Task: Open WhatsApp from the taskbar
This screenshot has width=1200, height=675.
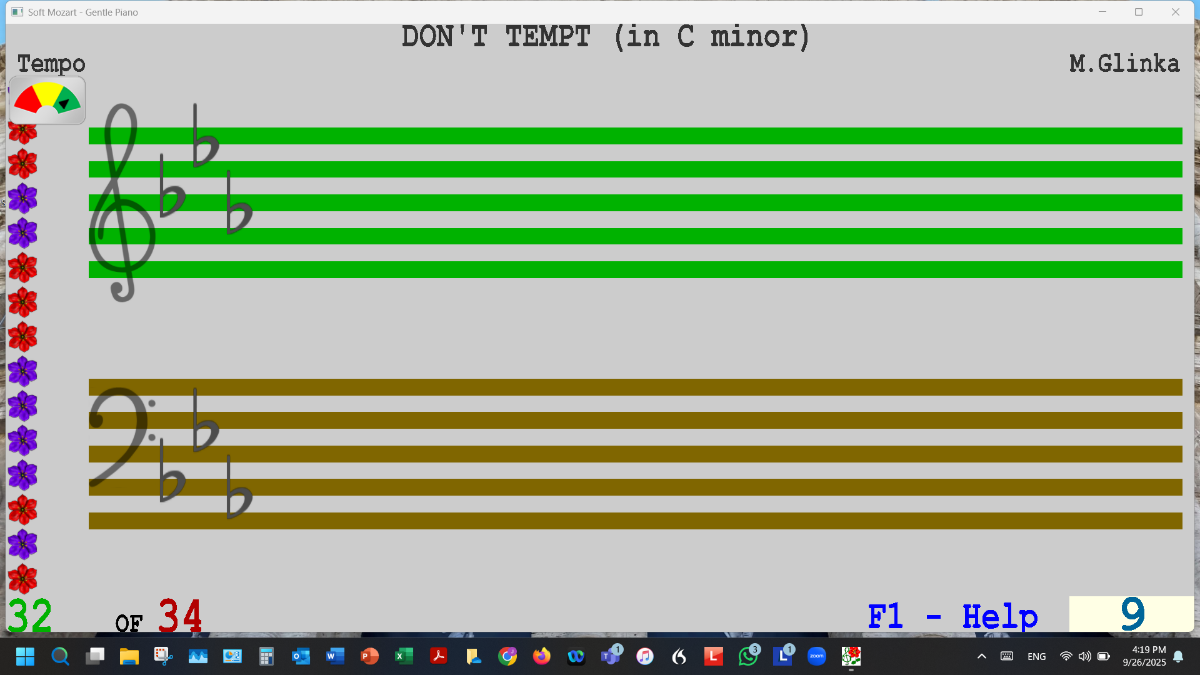Action: [x=748, y=656]
